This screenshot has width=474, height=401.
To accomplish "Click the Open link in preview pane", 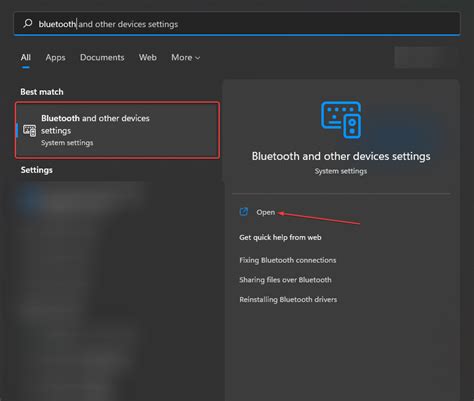I will coord(266,212).
